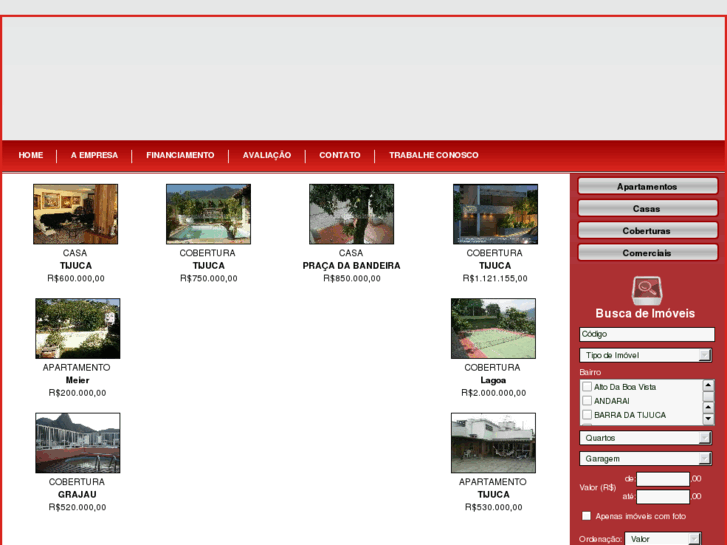Open the Meier apartment photo
Image resolution: width=727 pixels, height=545 pixels.
[x=77, y=328]
